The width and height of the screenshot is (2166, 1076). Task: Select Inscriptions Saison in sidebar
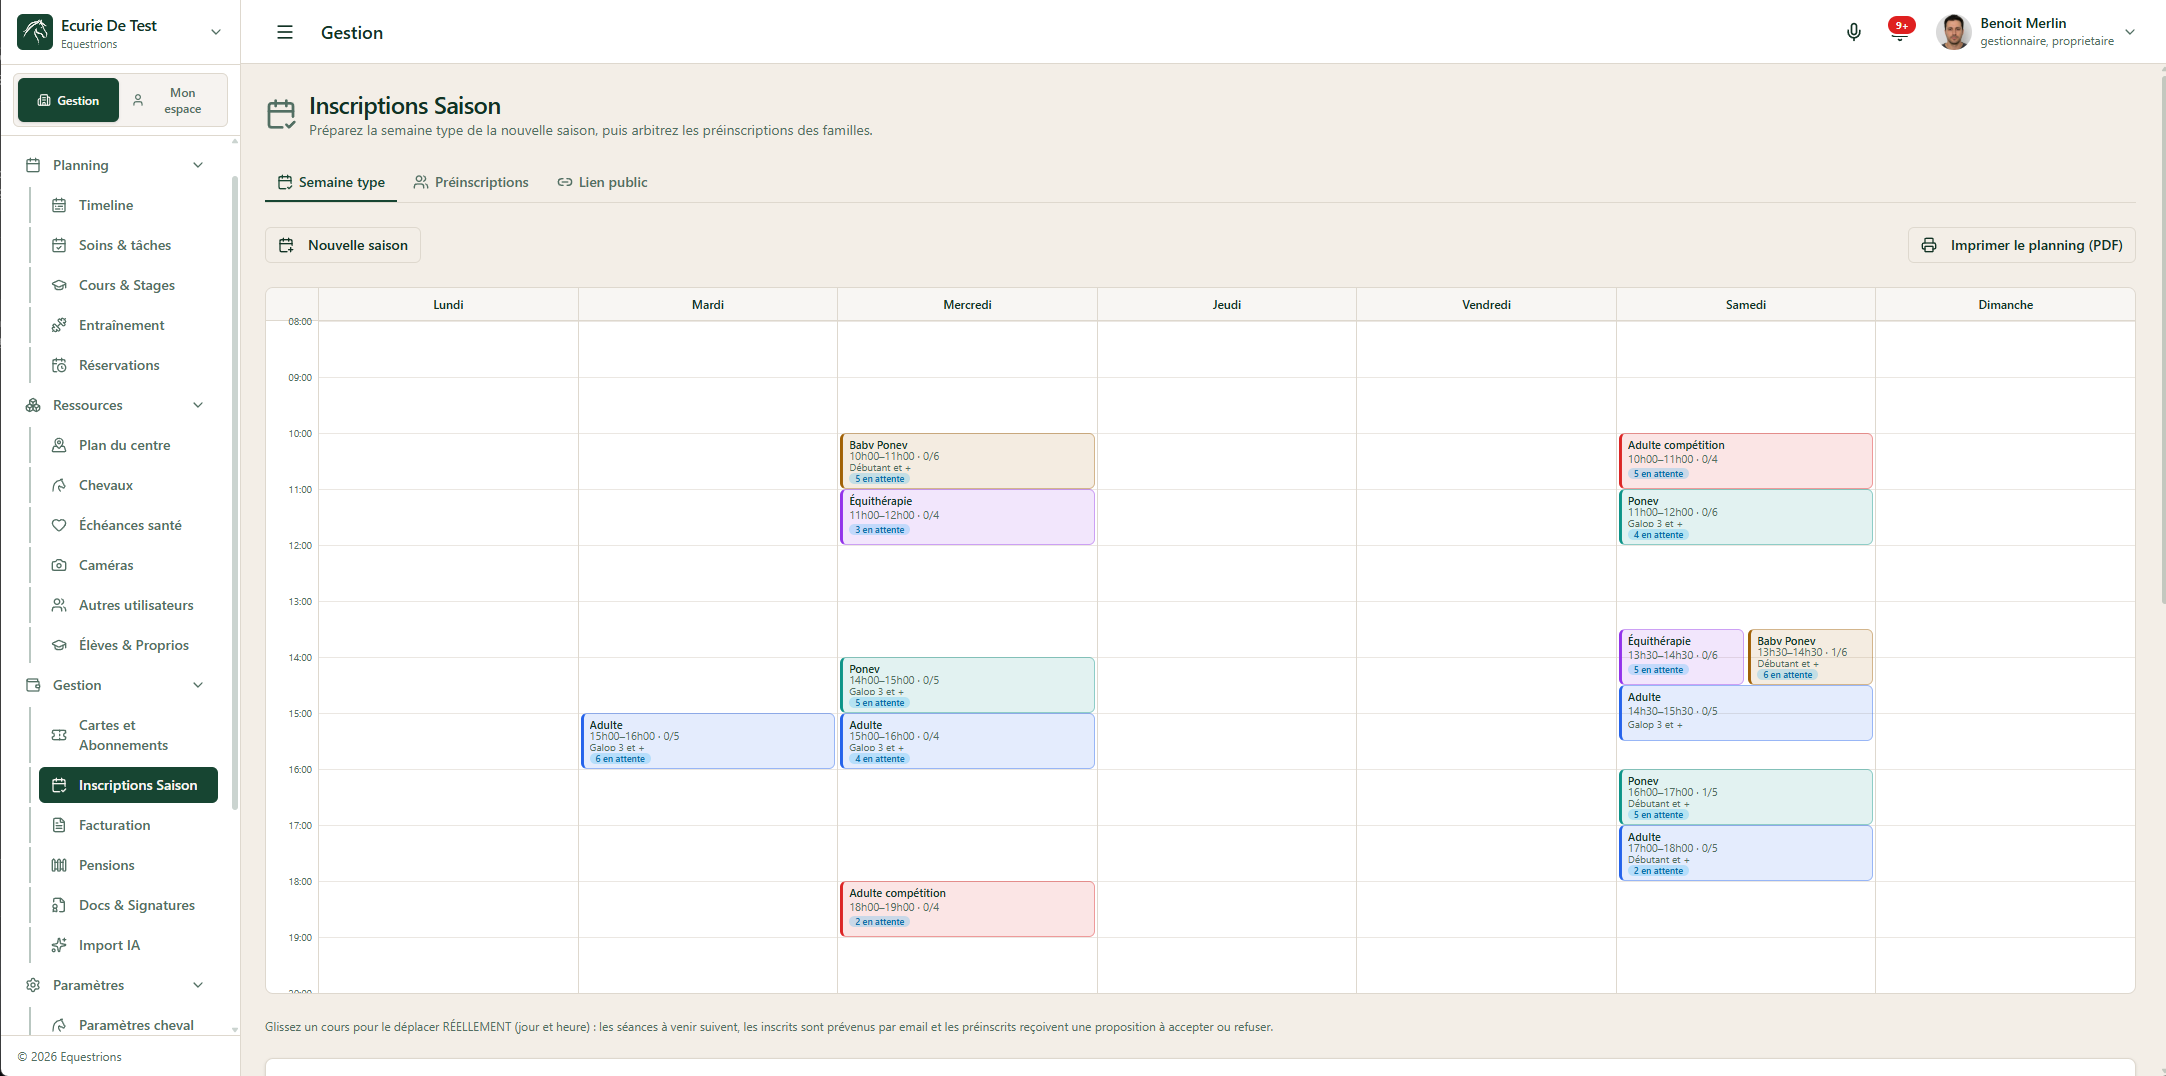[128, 785]
